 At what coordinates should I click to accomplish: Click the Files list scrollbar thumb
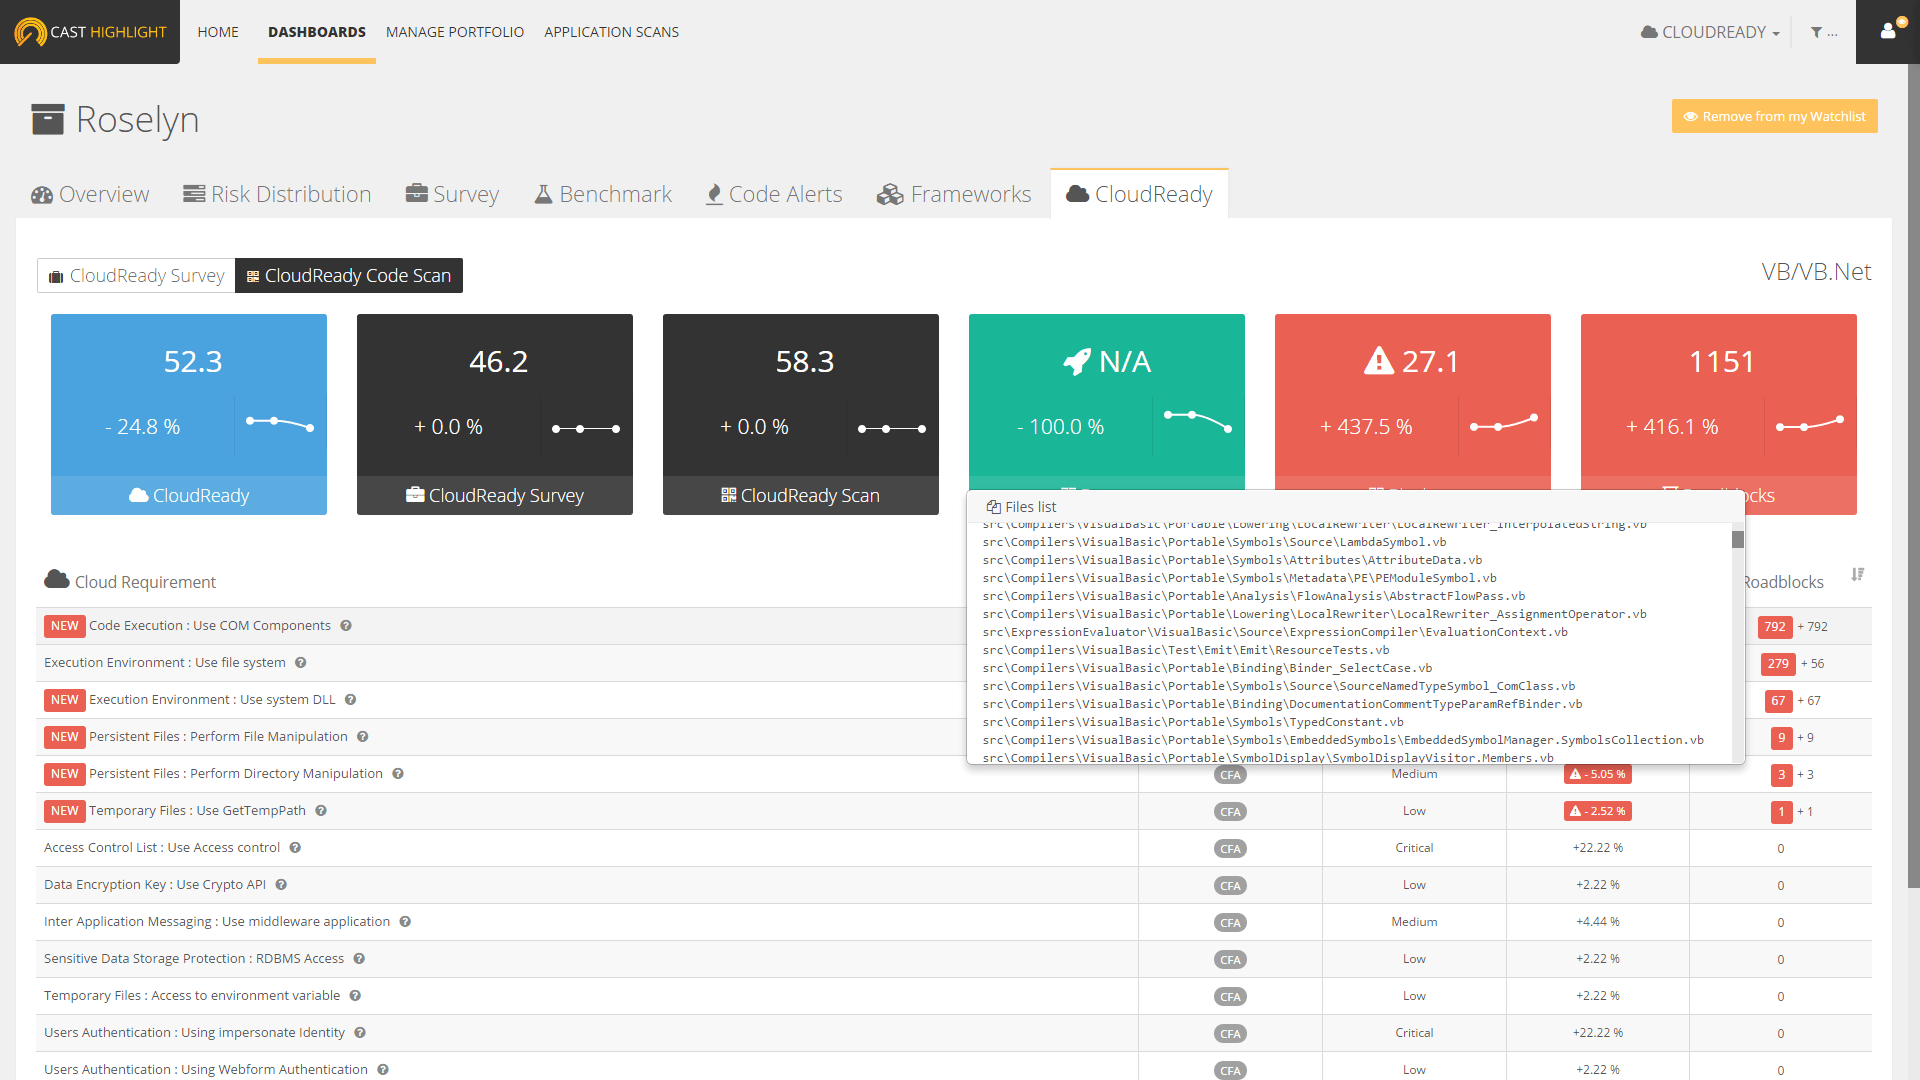point(1738,539)
